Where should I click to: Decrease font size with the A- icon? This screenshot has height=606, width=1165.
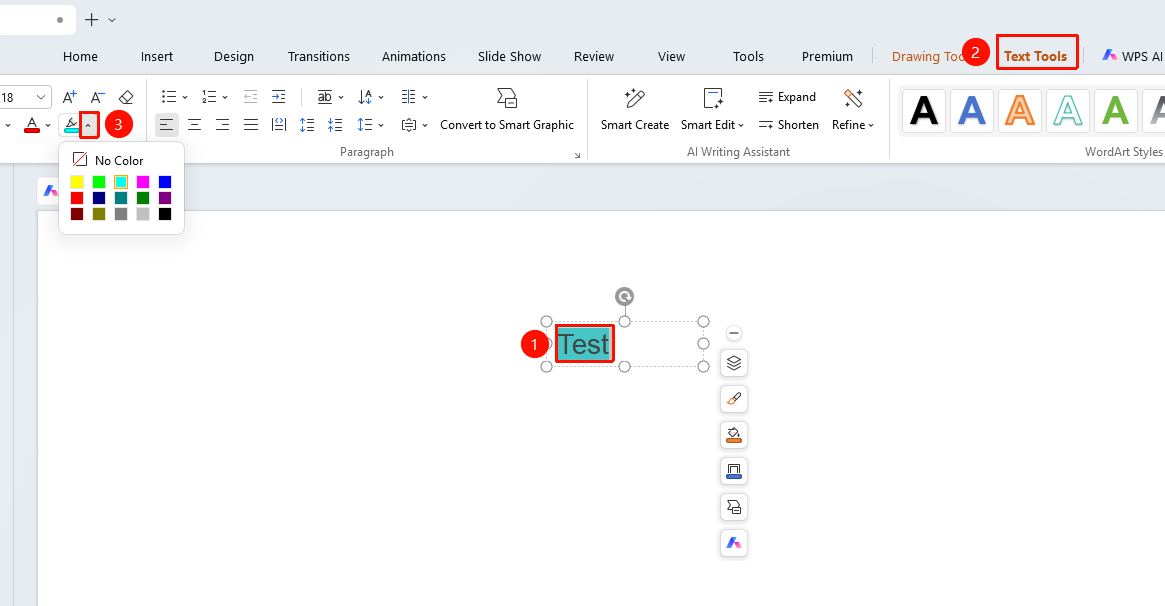tap(97, 97)
